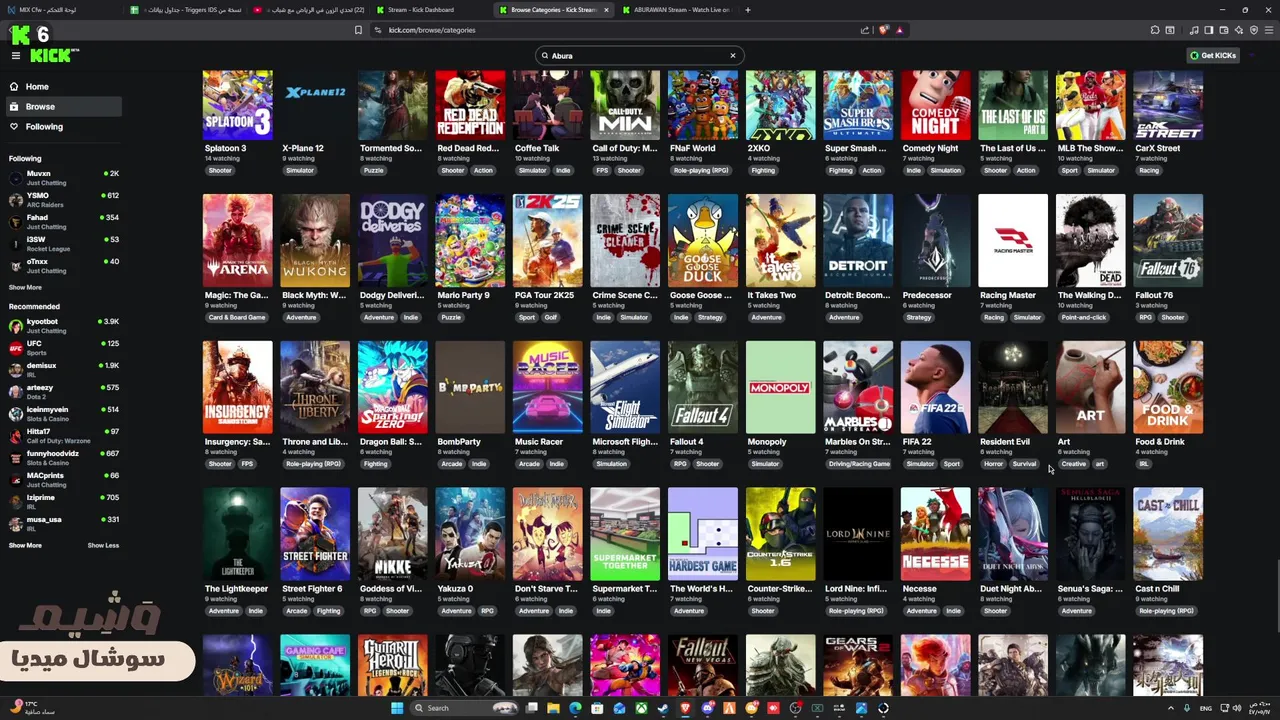Open the Splatoon 3 category thumbnail

point(237,105)
